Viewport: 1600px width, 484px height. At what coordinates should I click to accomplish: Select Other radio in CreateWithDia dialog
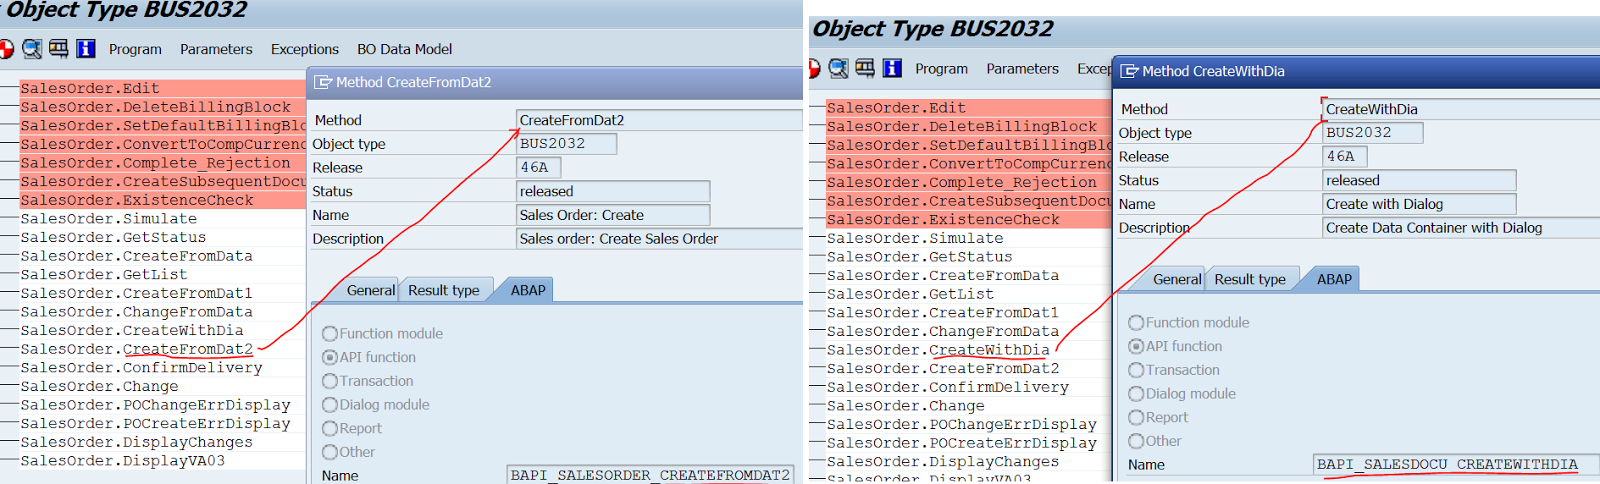click(1136, 441)
